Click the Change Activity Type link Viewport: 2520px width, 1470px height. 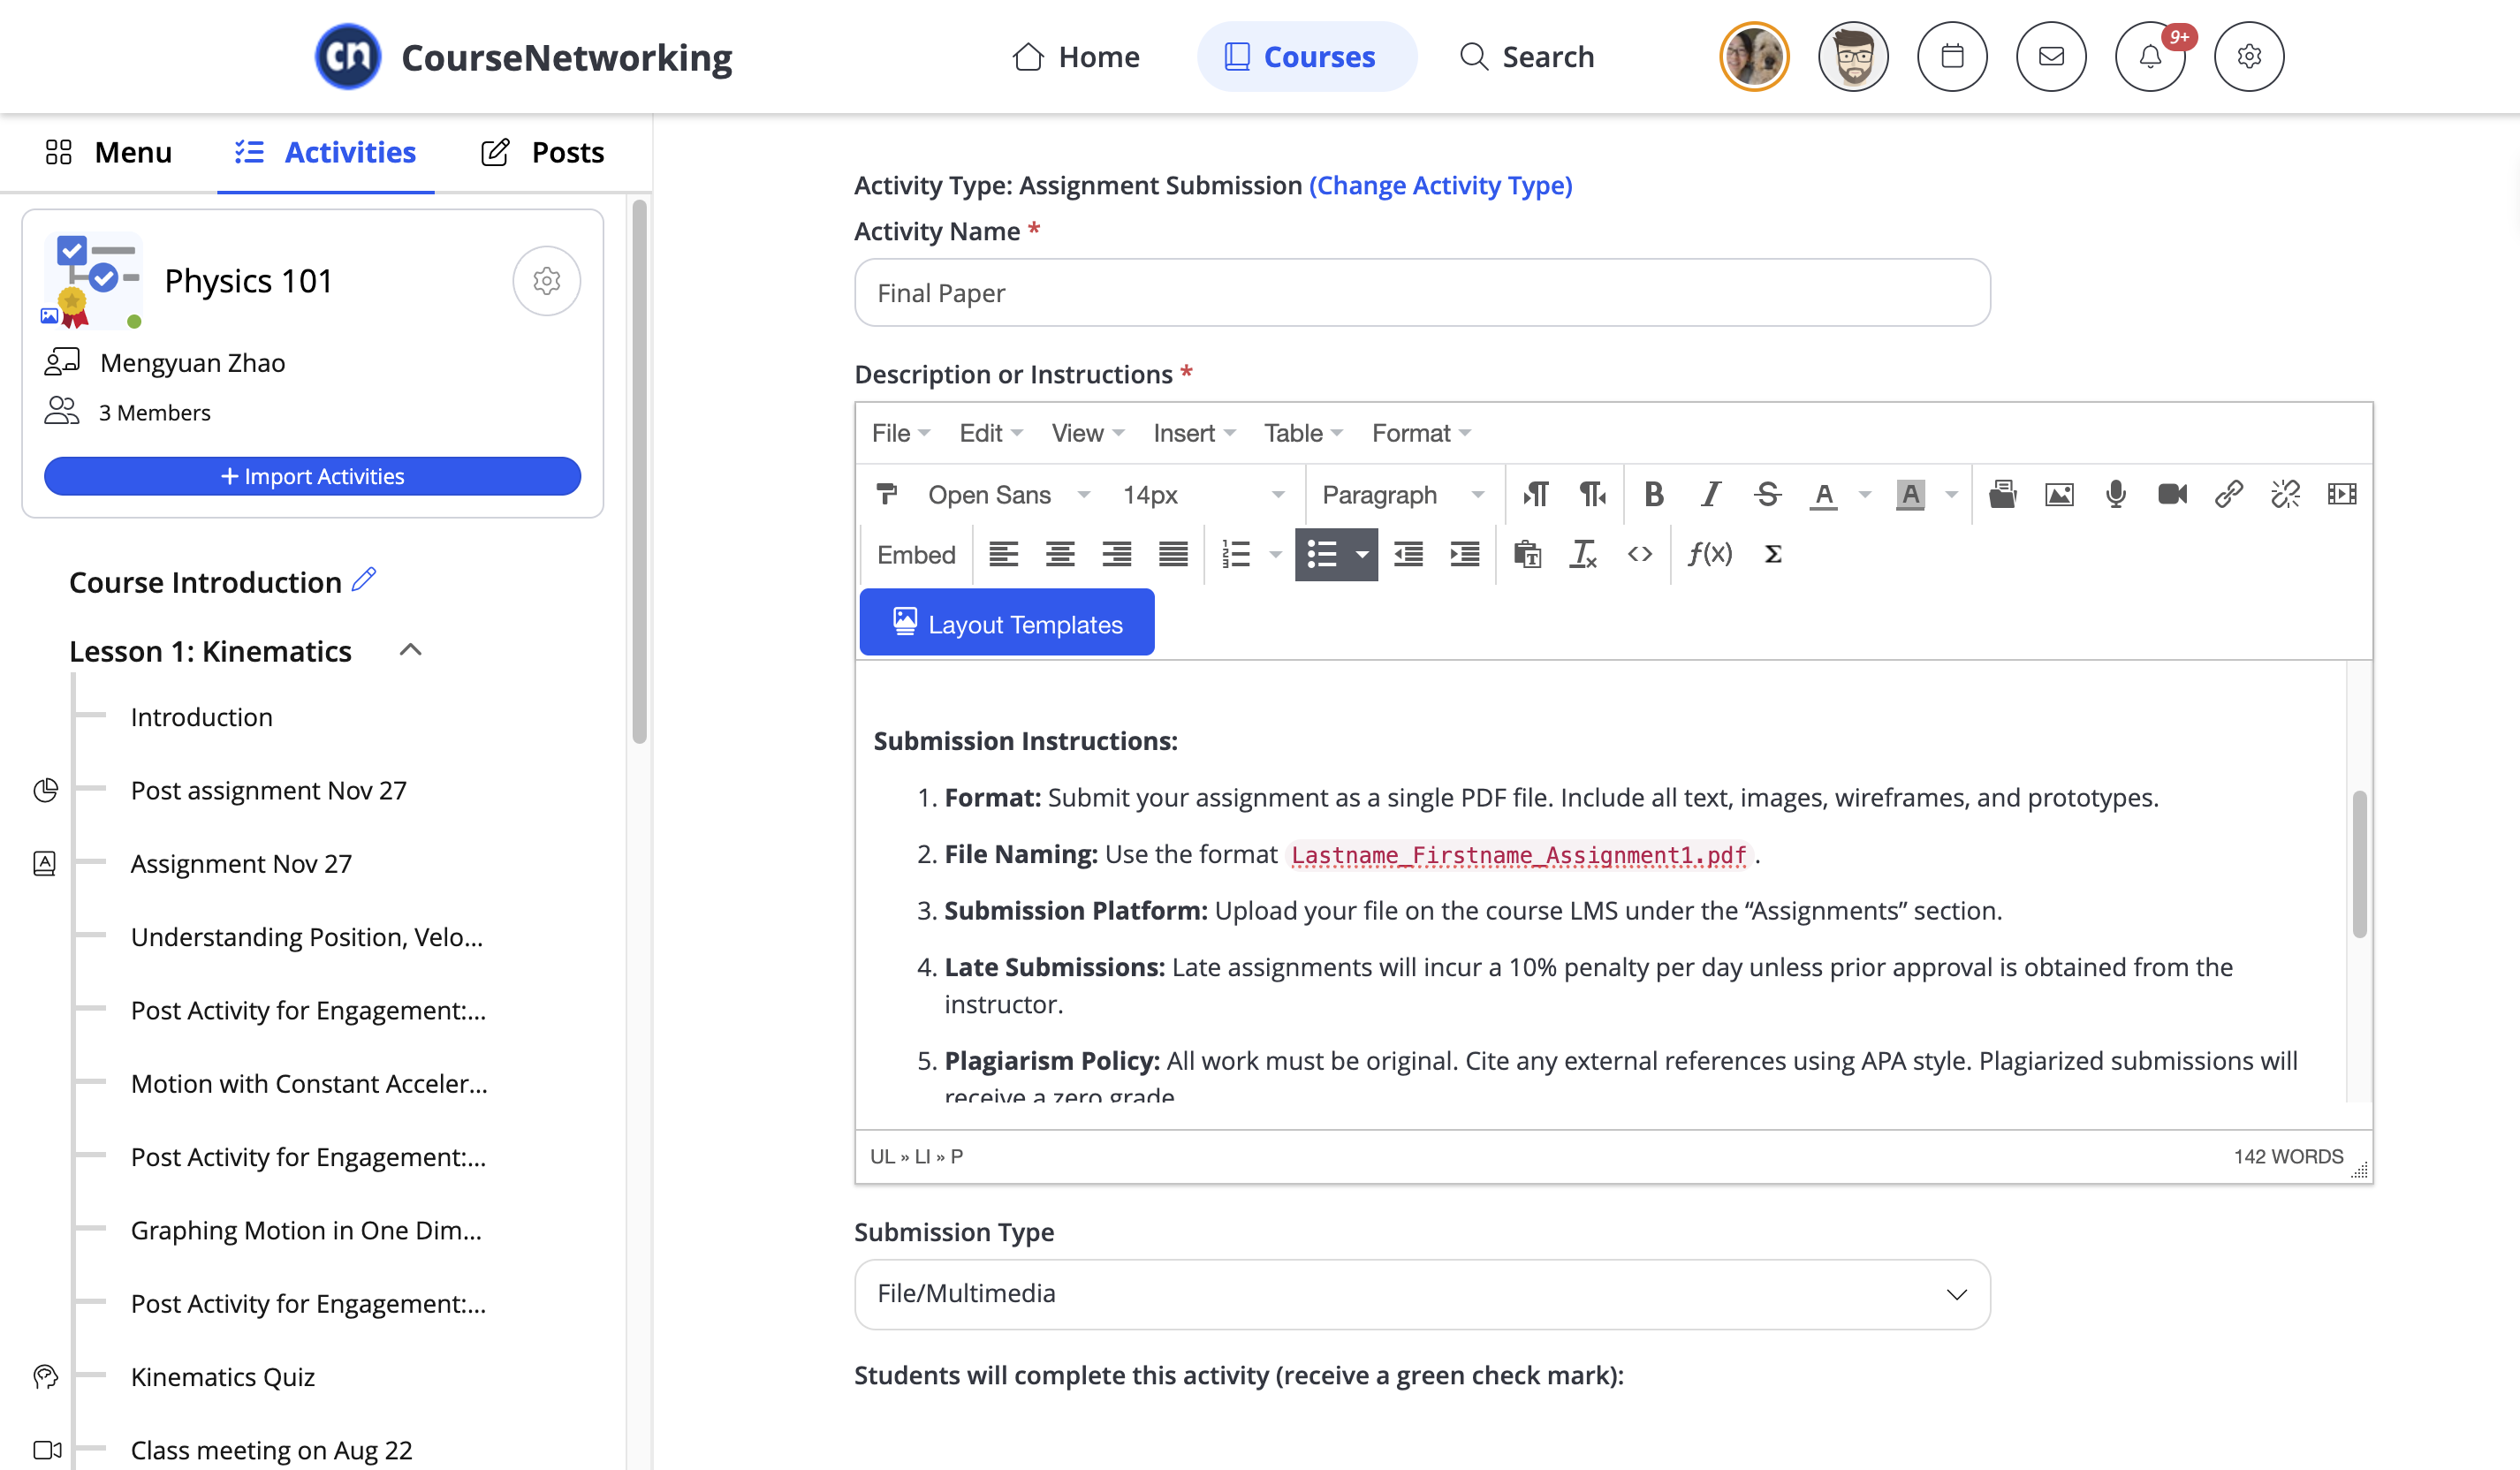click(x=1440, y=185)
